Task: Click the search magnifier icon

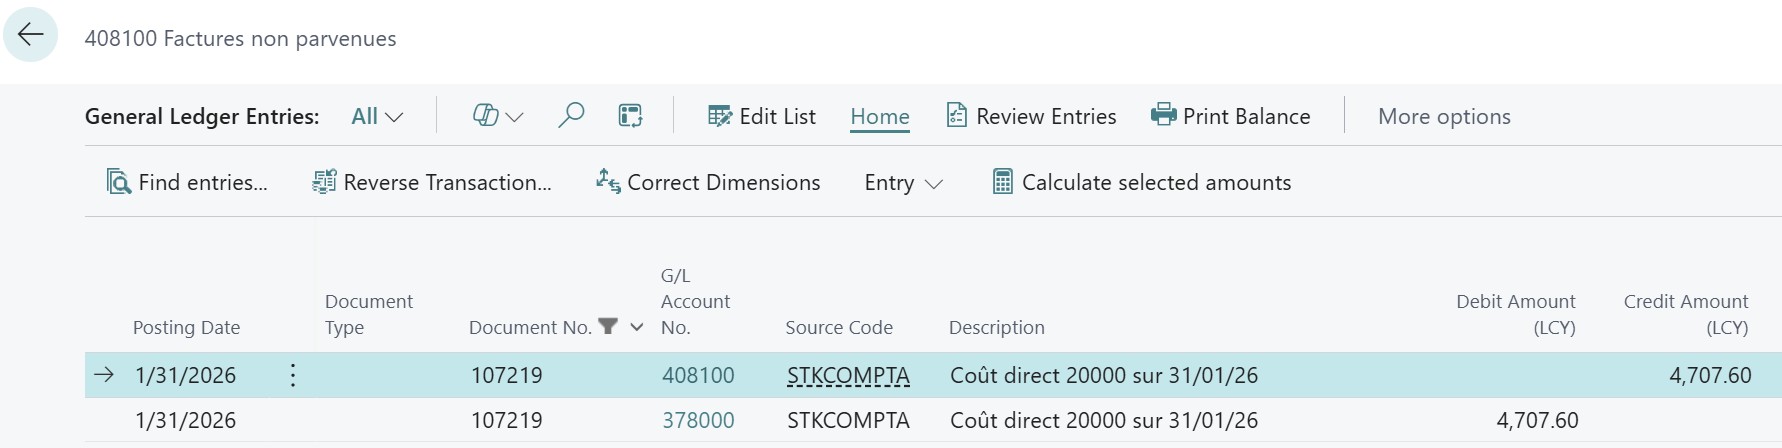Action: tap(571, 116)
